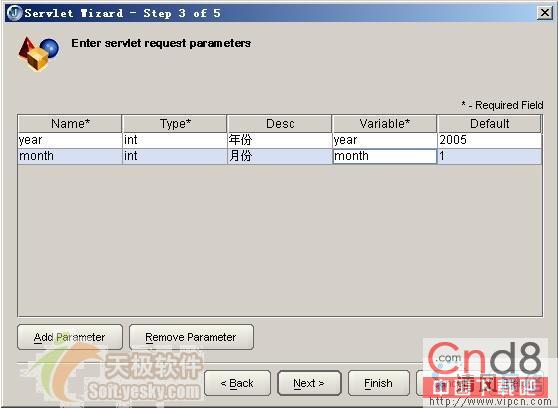
Task: Click the Type* column header
Action: pyautogui.click(x=175, y=124)
